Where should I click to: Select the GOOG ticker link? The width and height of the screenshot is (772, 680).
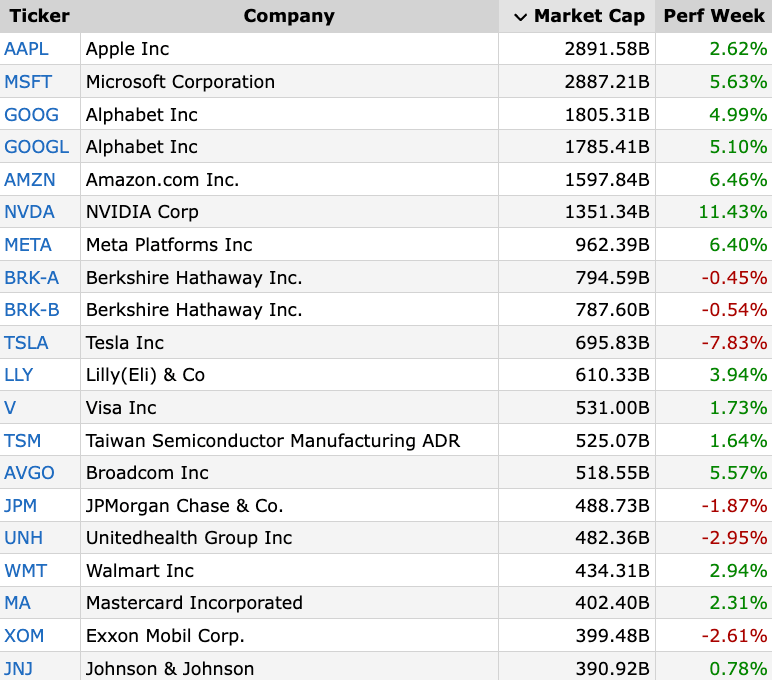[x=31, y=115]
